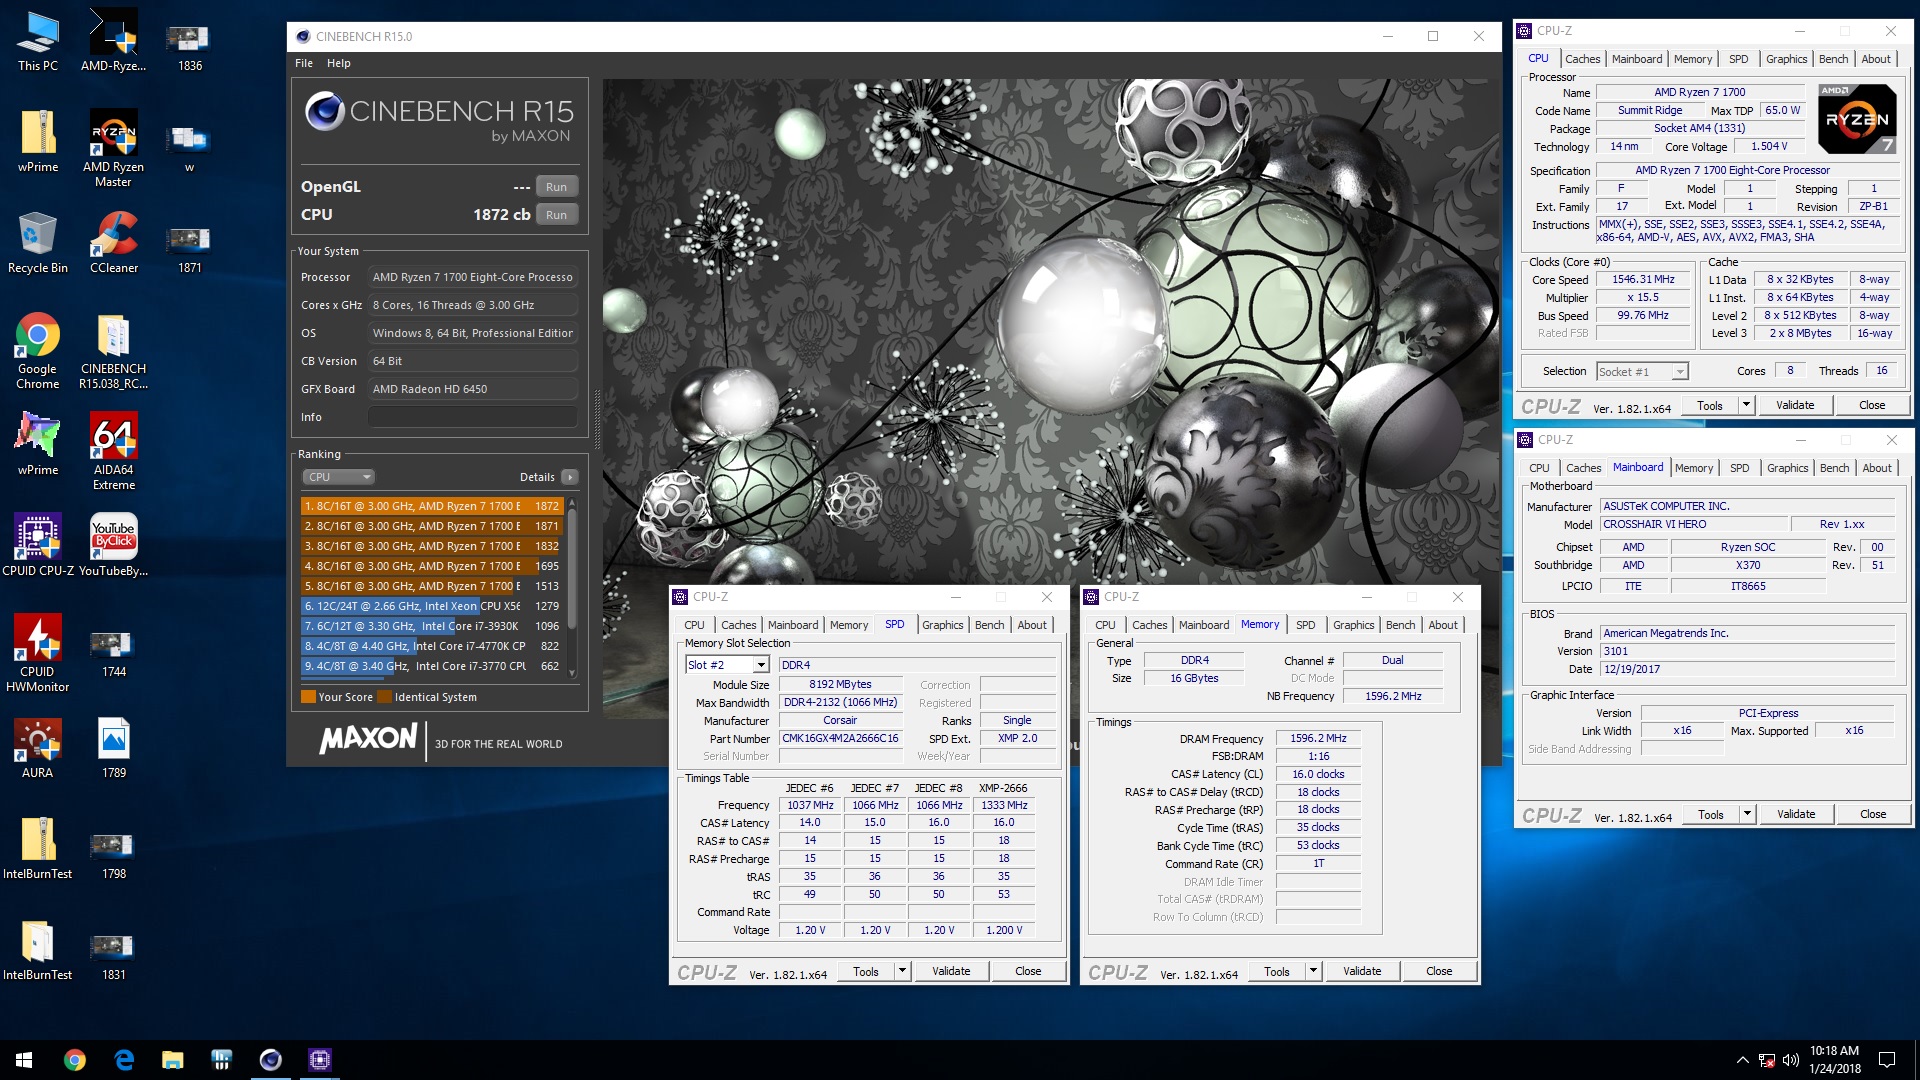1920x1080 pixels.
Task: Open AMD Ryzen processor name field in Cinebench
Action: pyautogui.click(x=473, y=277)
